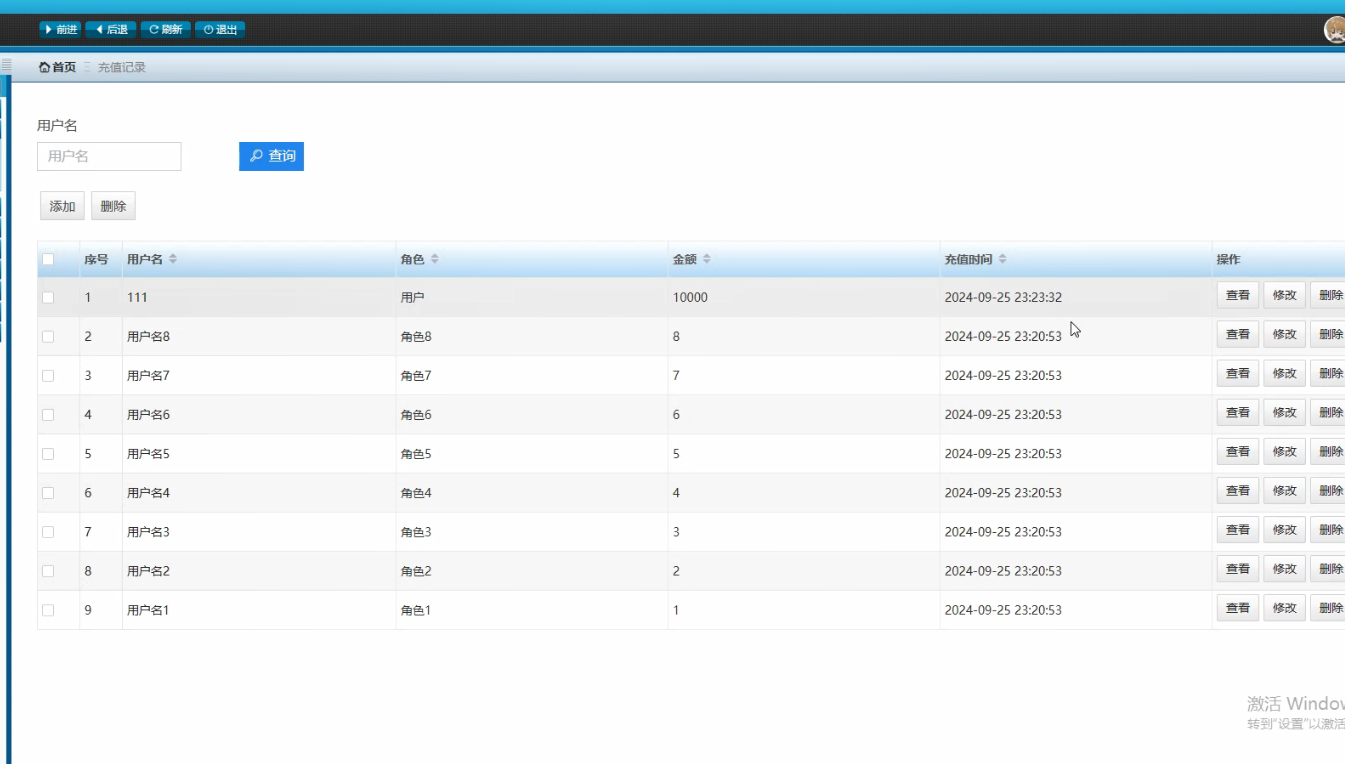
Task: Click 修改 for row 用户名5
Action: (x=1285, y=451)
